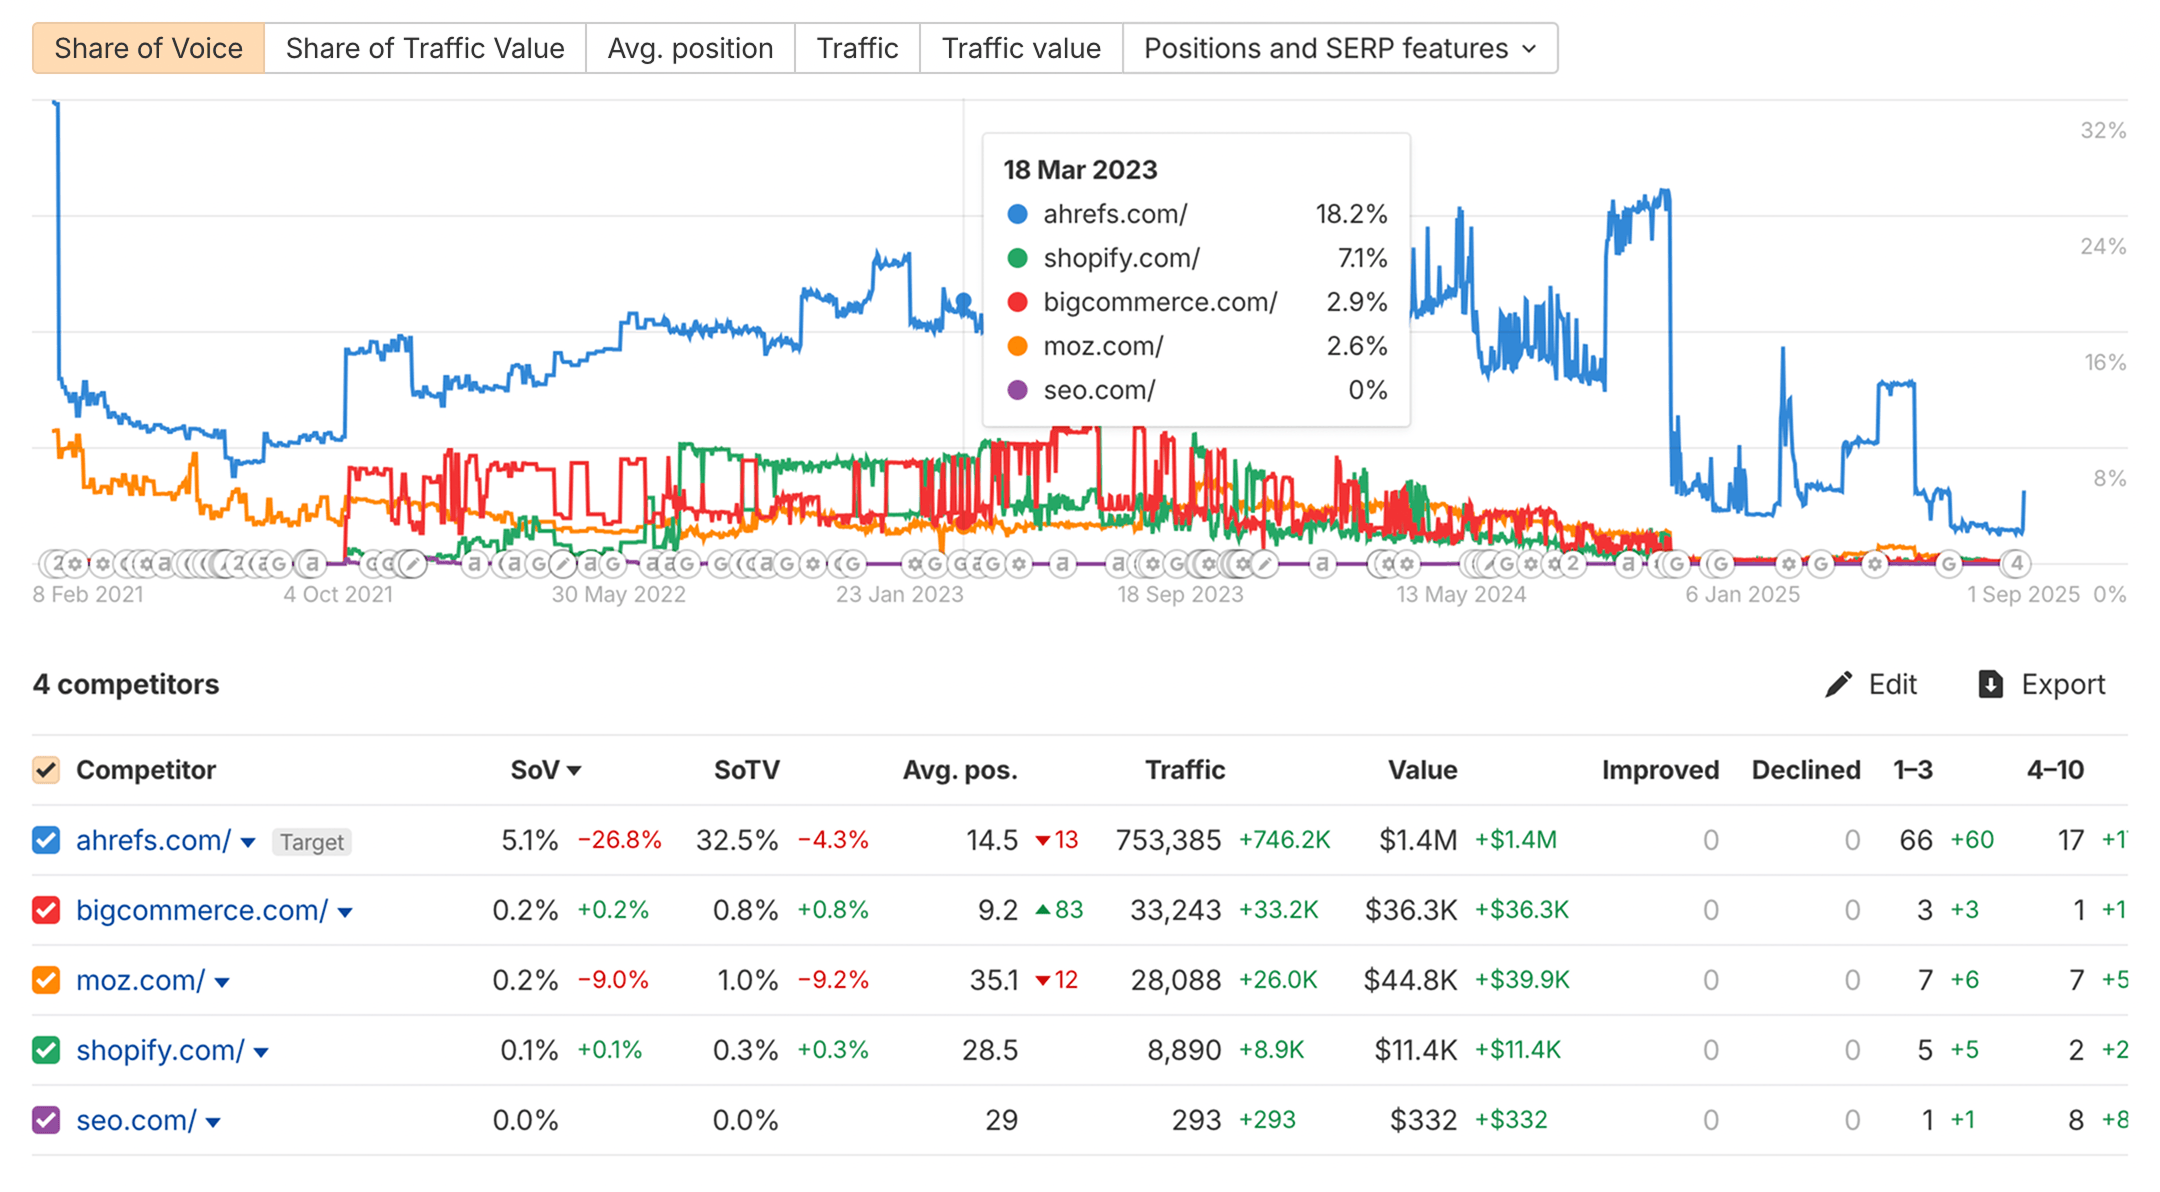Click the gear marker nearest '6 Jan 2025'
Viewport: 2160px width, 1192px height.
point(1788,564)
